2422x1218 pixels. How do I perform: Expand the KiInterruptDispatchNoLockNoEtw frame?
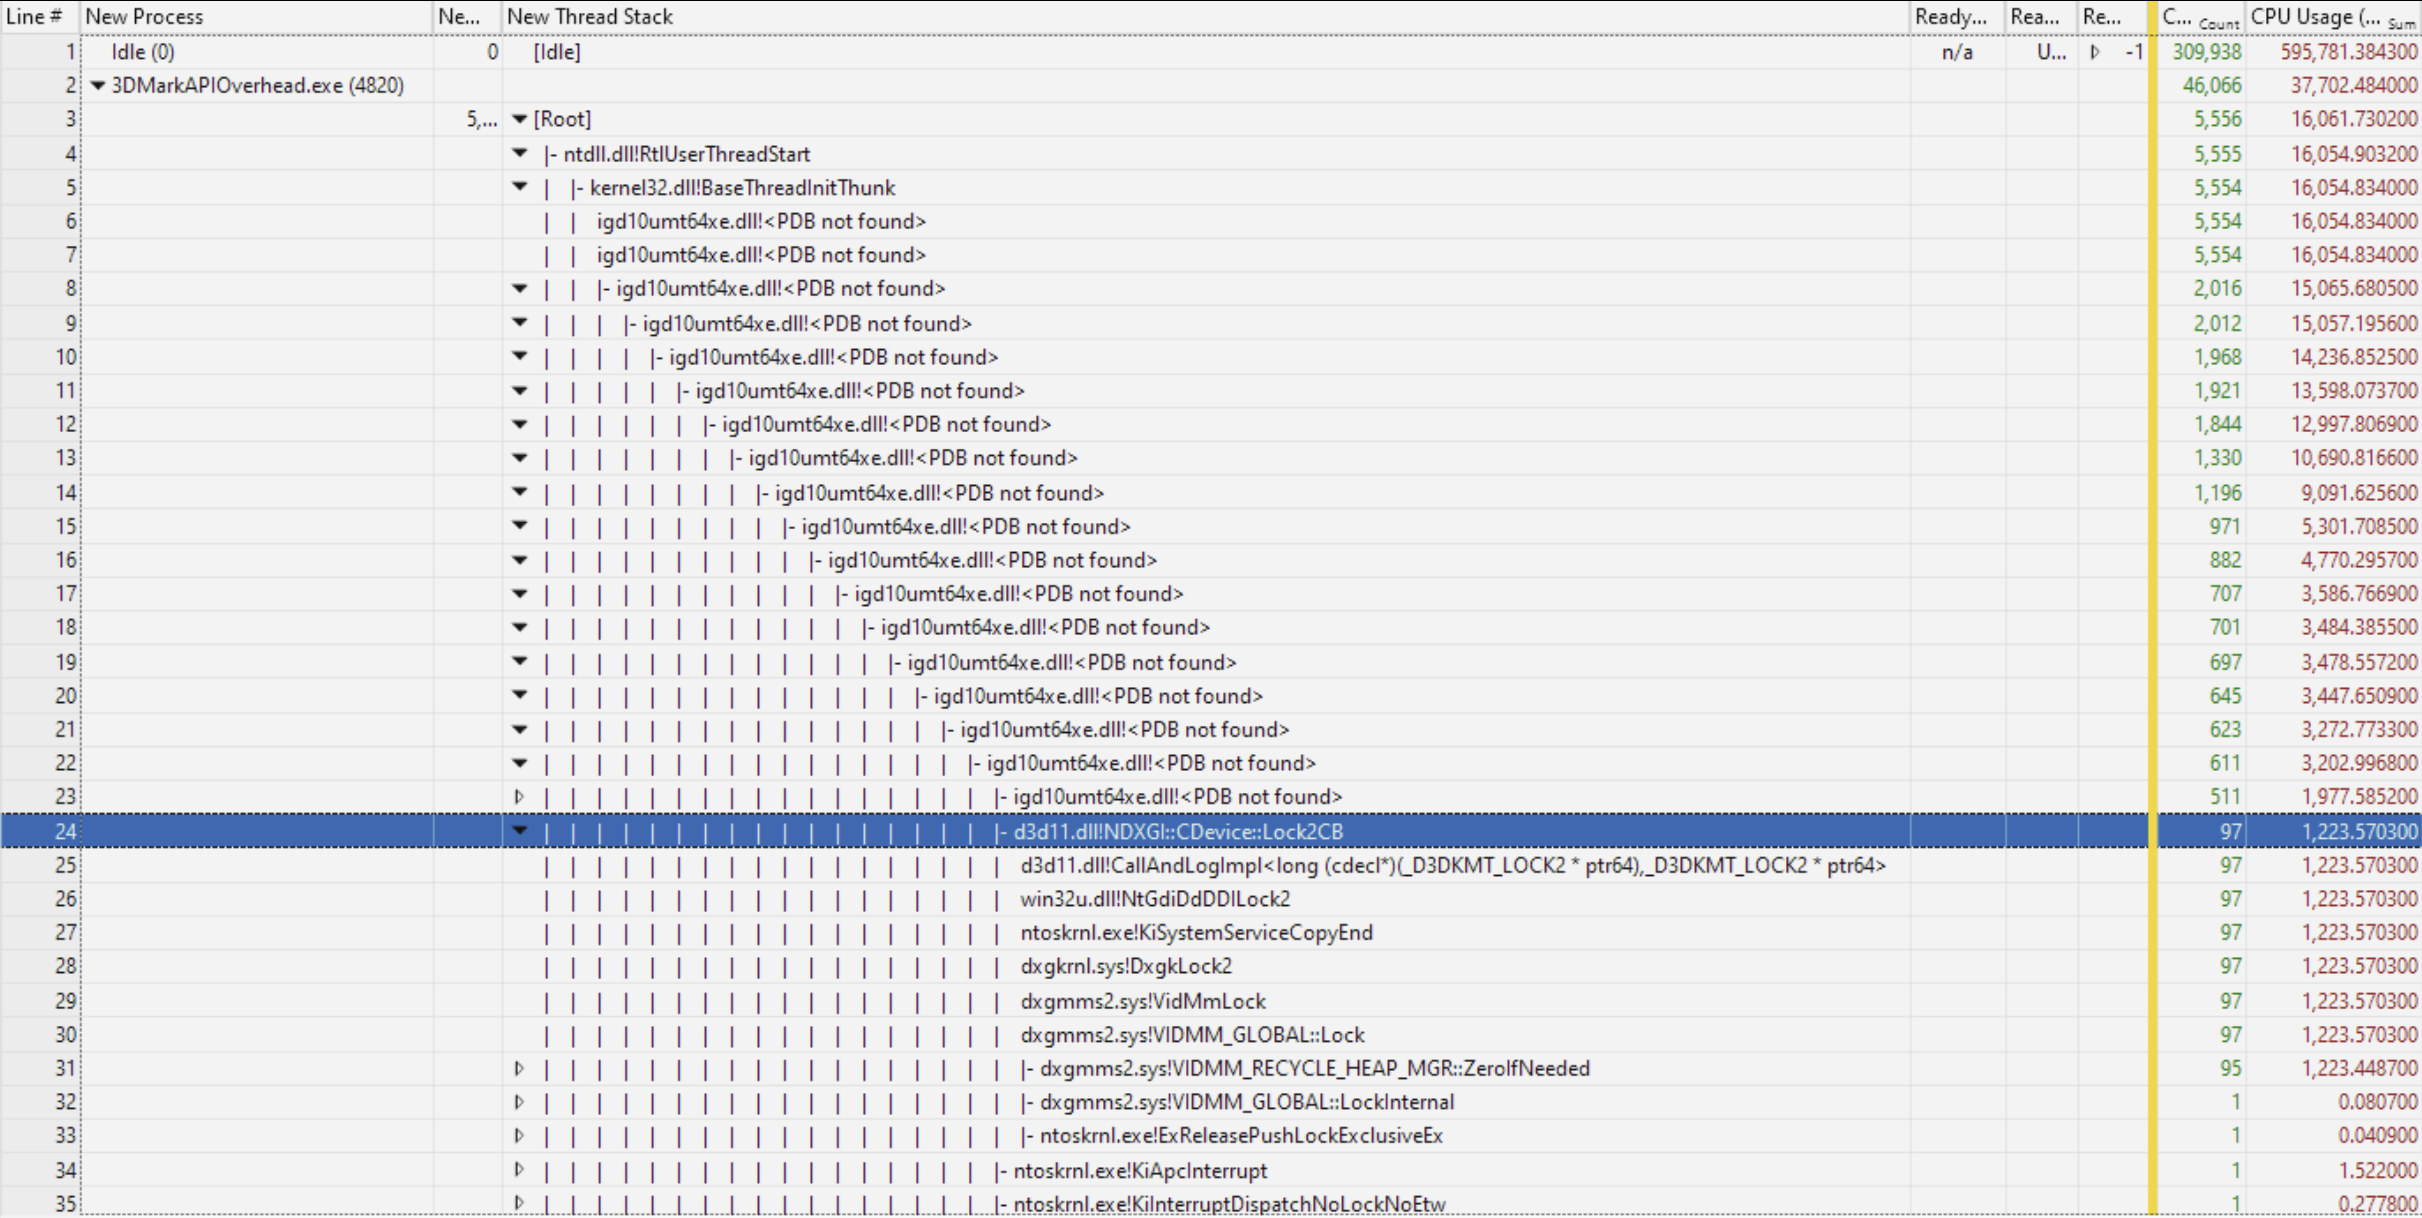tap(519, 1203)
